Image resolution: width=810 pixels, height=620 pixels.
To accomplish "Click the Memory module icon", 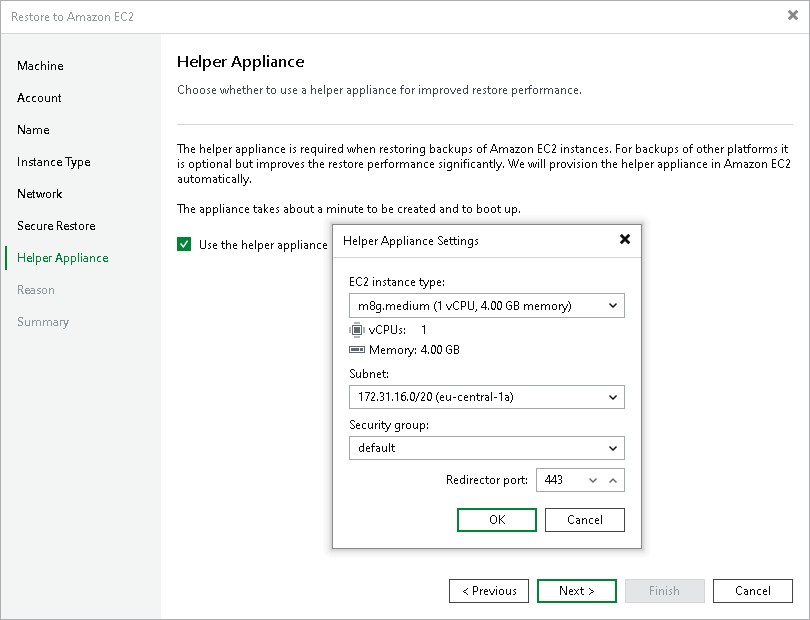I will click(x=356, y=350).
